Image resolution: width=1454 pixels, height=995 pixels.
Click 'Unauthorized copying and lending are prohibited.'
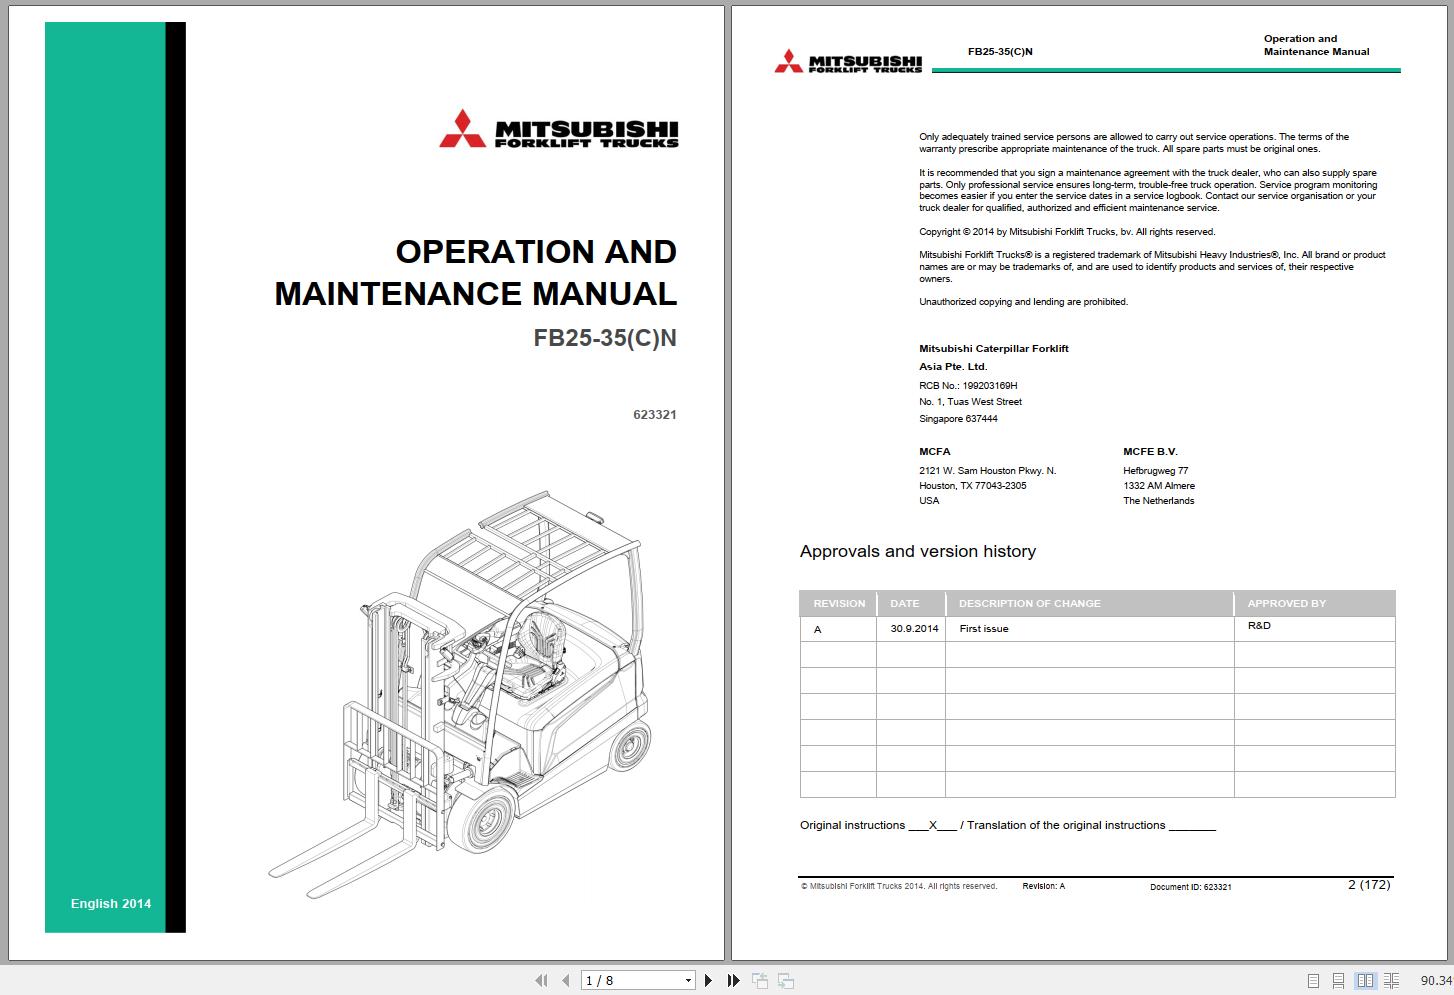coord(1023,301)
